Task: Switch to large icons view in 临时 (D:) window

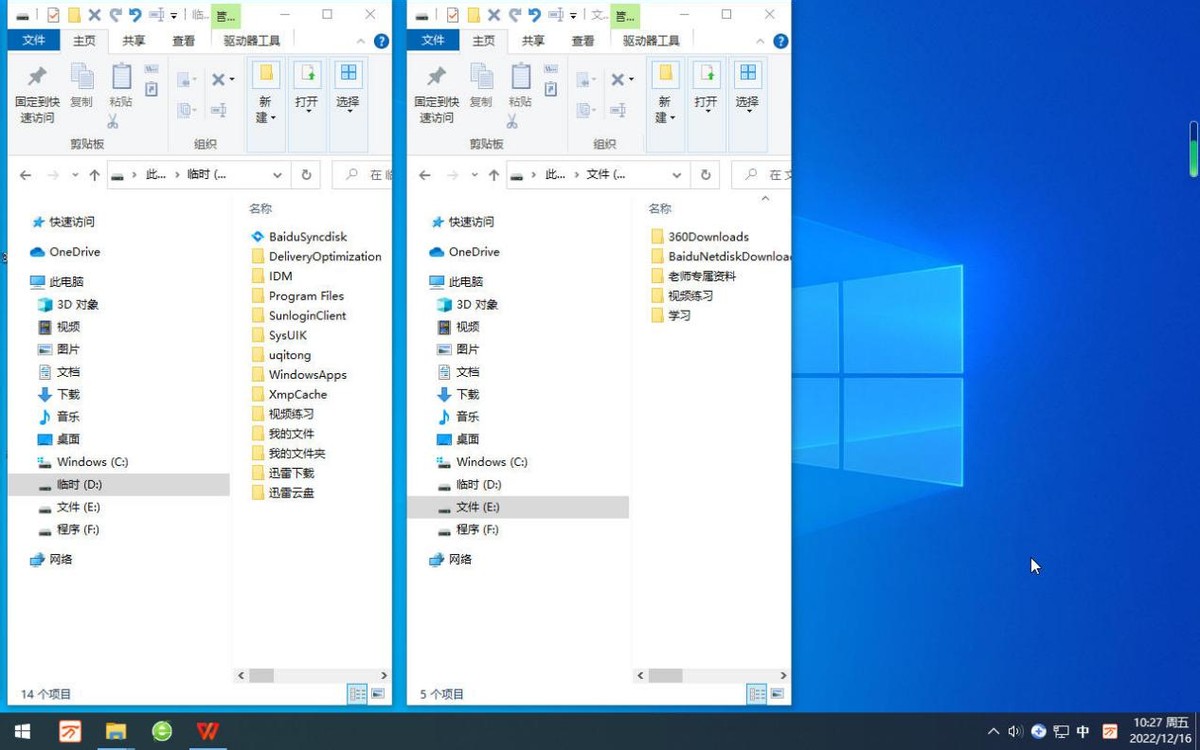Action: (378, 694)
